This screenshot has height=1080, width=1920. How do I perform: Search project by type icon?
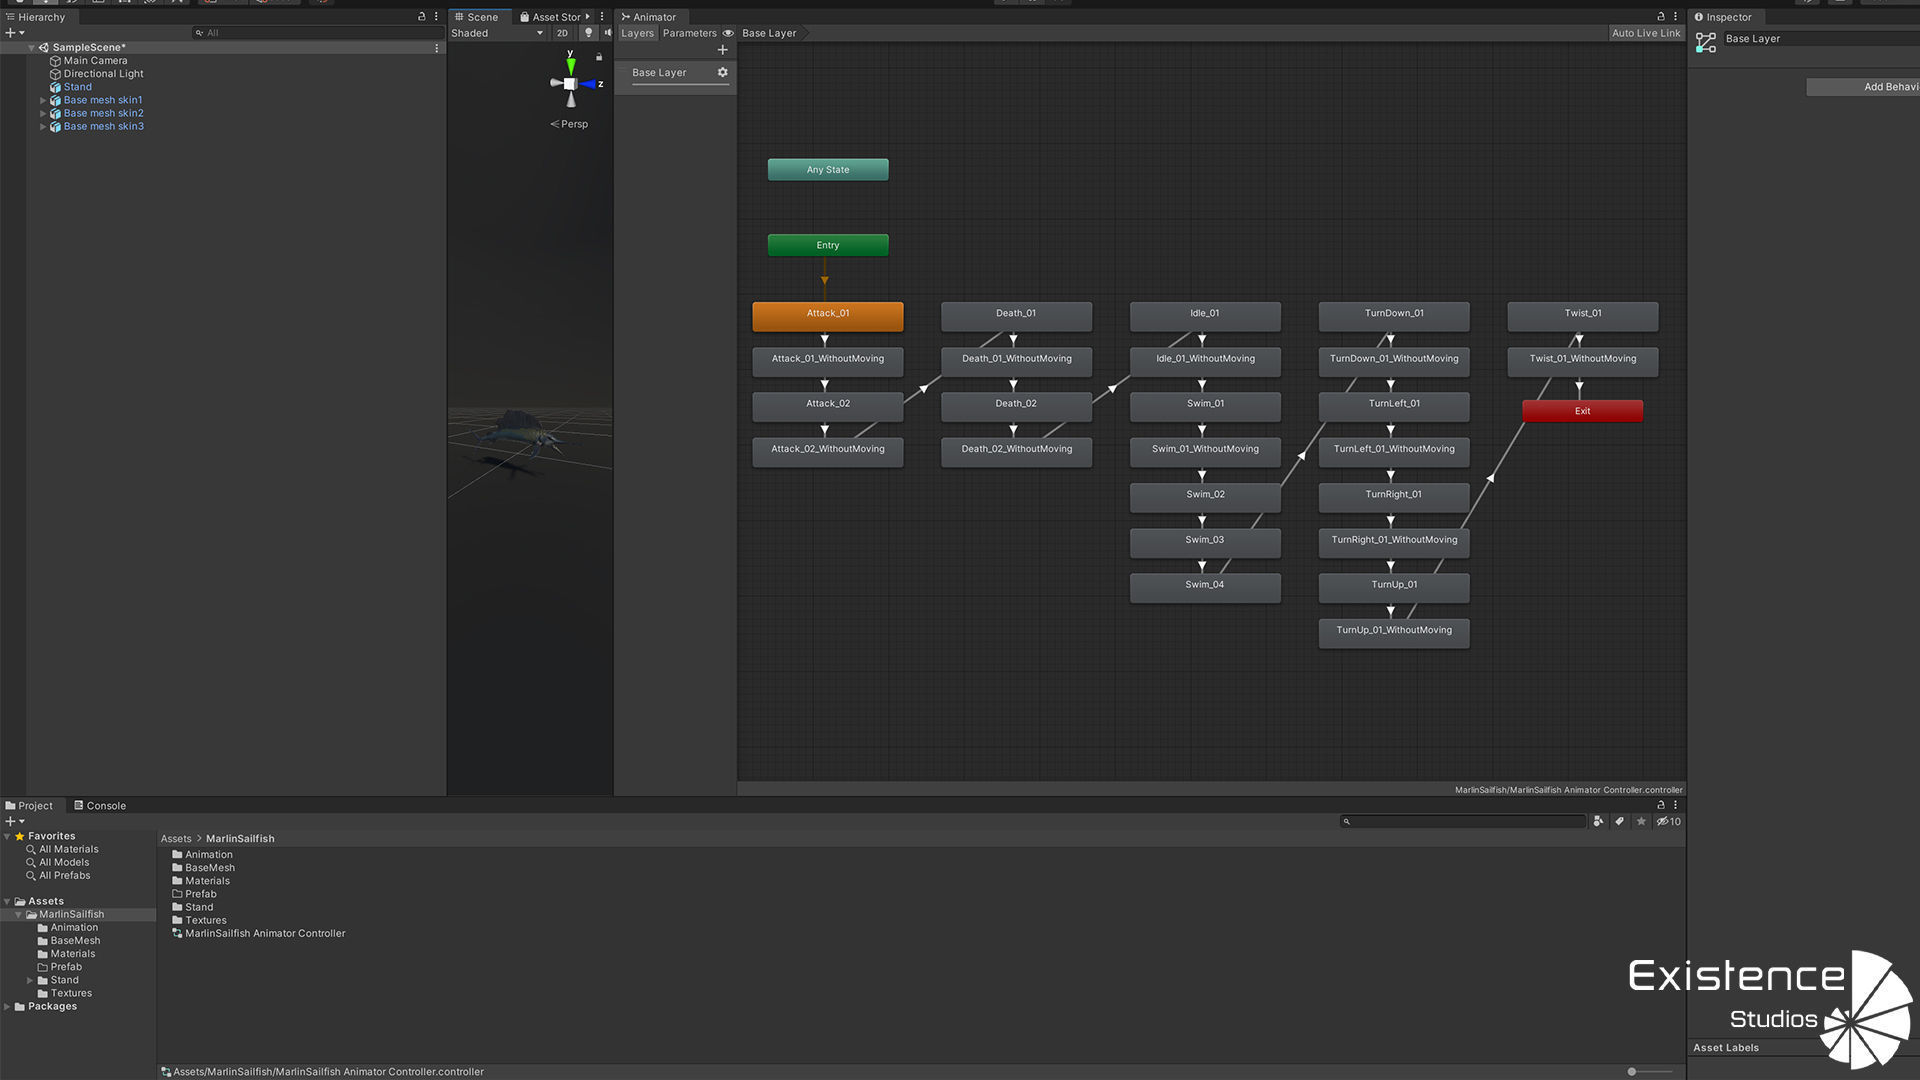click(x=1598, y=821)
